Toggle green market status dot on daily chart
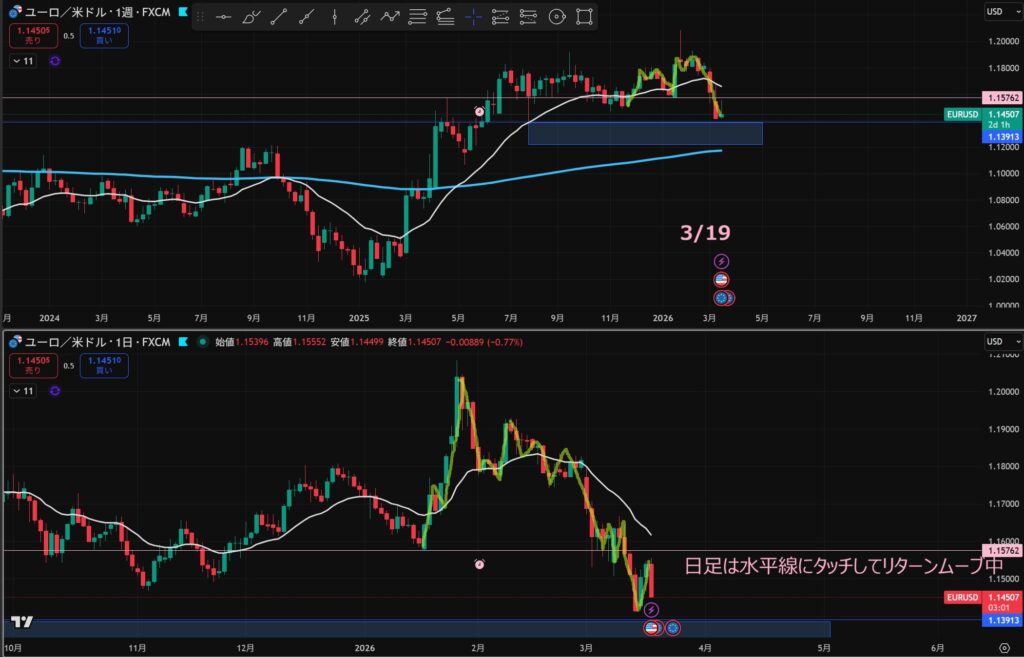Image resolution: width=1024 pixels, height=657 pixels. [204, 342]
